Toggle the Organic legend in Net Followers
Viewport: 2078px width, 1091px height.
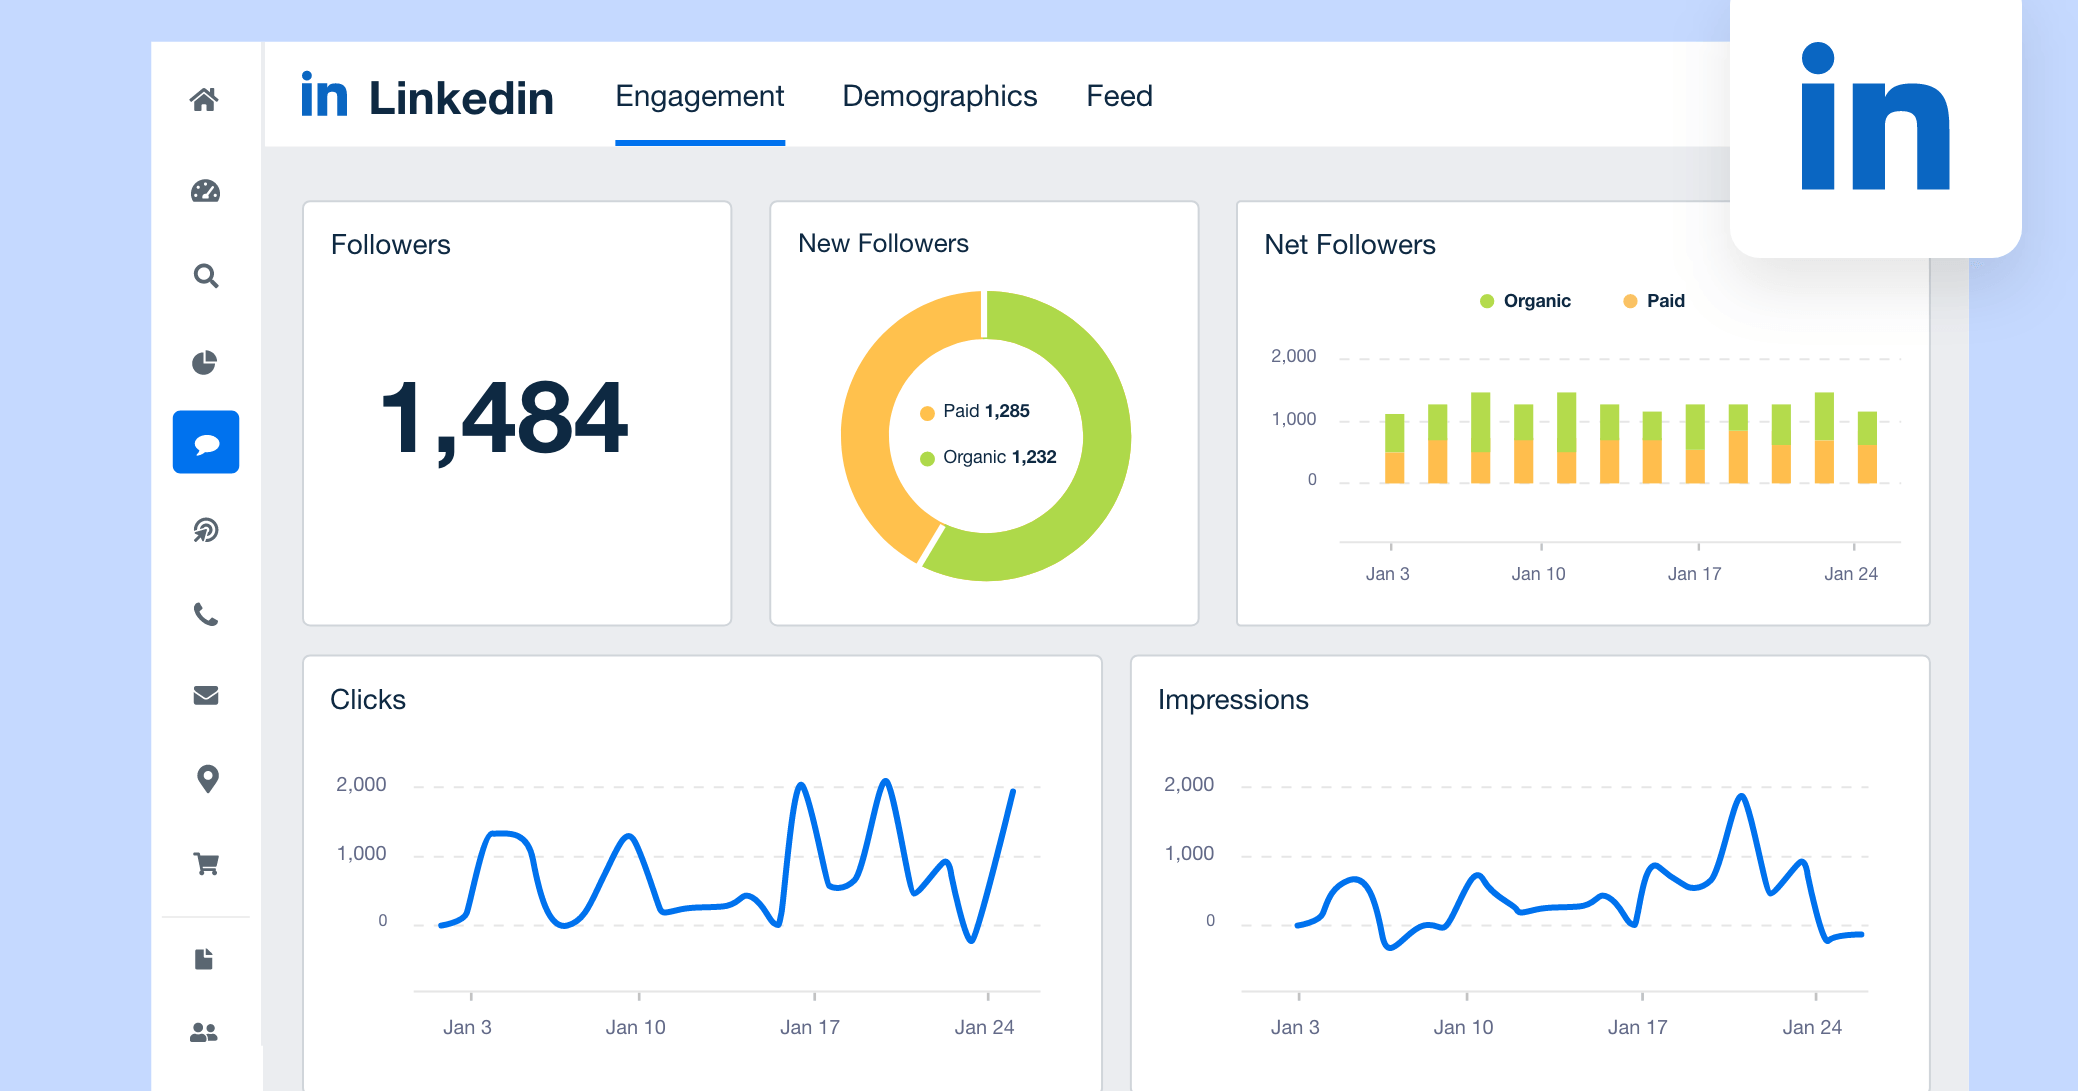(1525, 301)
